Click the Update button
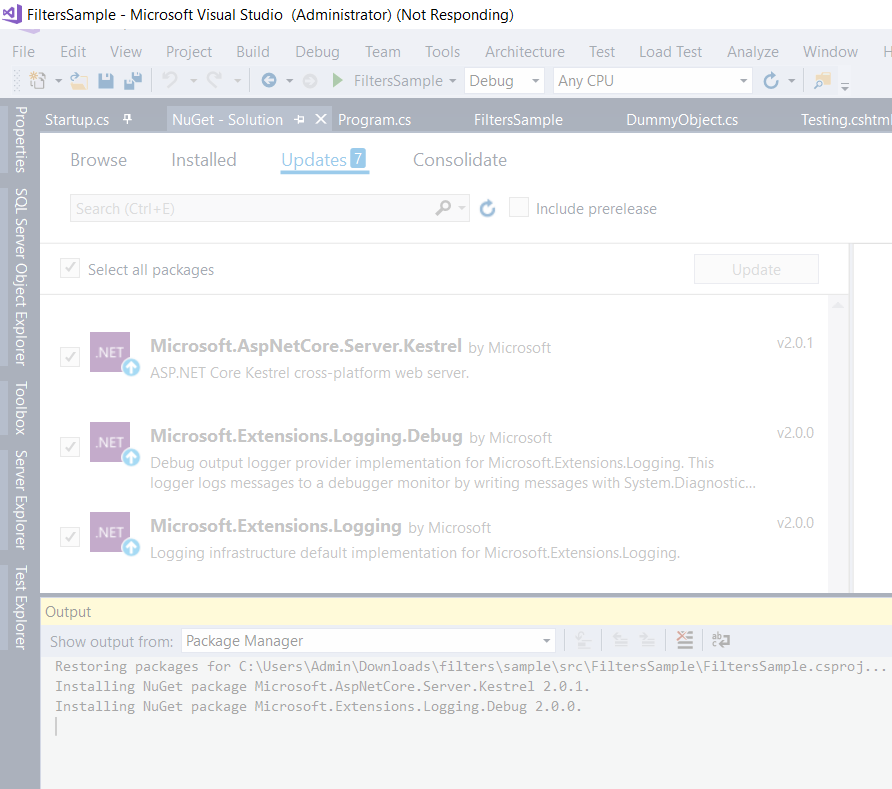Viewport: 892px width, 789px height. pyautogui.click(x=756, y=269)
